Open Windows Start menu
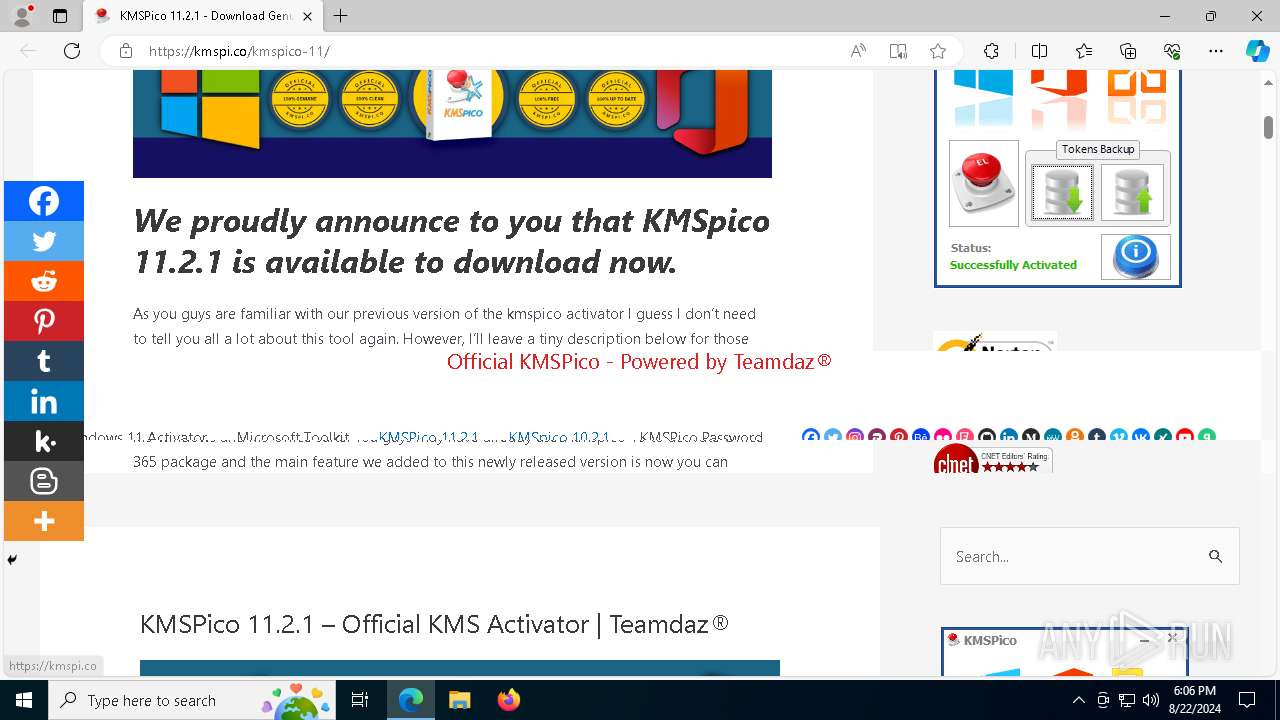Screen dimensions: 1280x720 click(24, 700)
